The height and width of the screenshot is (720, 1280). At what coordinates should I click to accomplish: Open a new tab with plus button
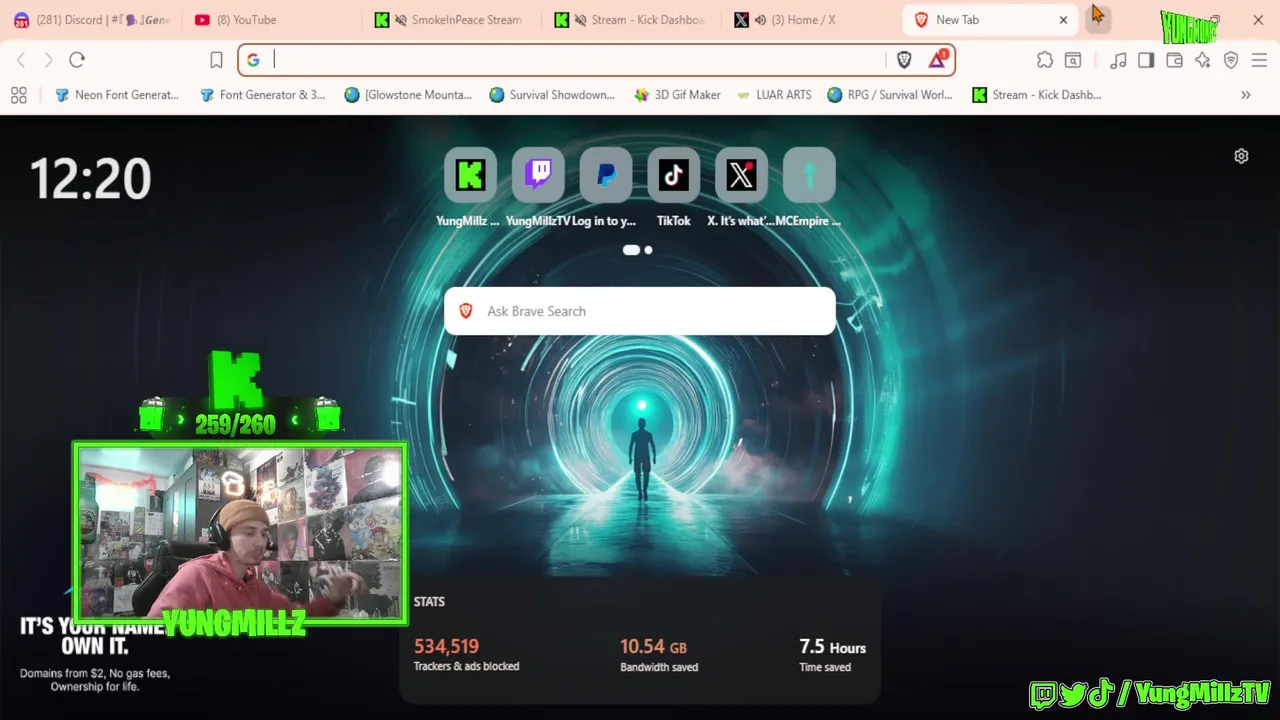click(x=1098, y=19)
